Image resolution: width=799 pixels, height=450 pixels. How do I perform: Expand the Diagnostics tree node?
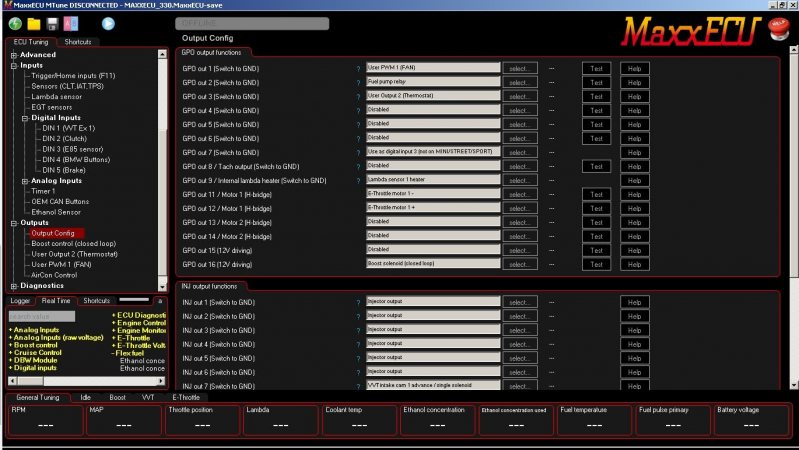[x=14, y=286]
